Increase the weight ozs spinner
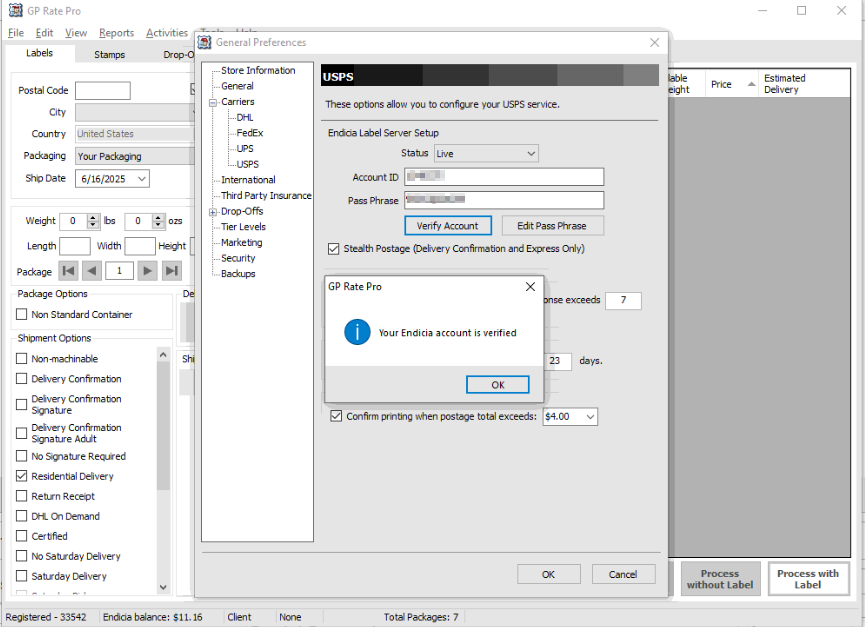This screenshot has height=627, width=865. pyautogui.click(x=158, y=217)
